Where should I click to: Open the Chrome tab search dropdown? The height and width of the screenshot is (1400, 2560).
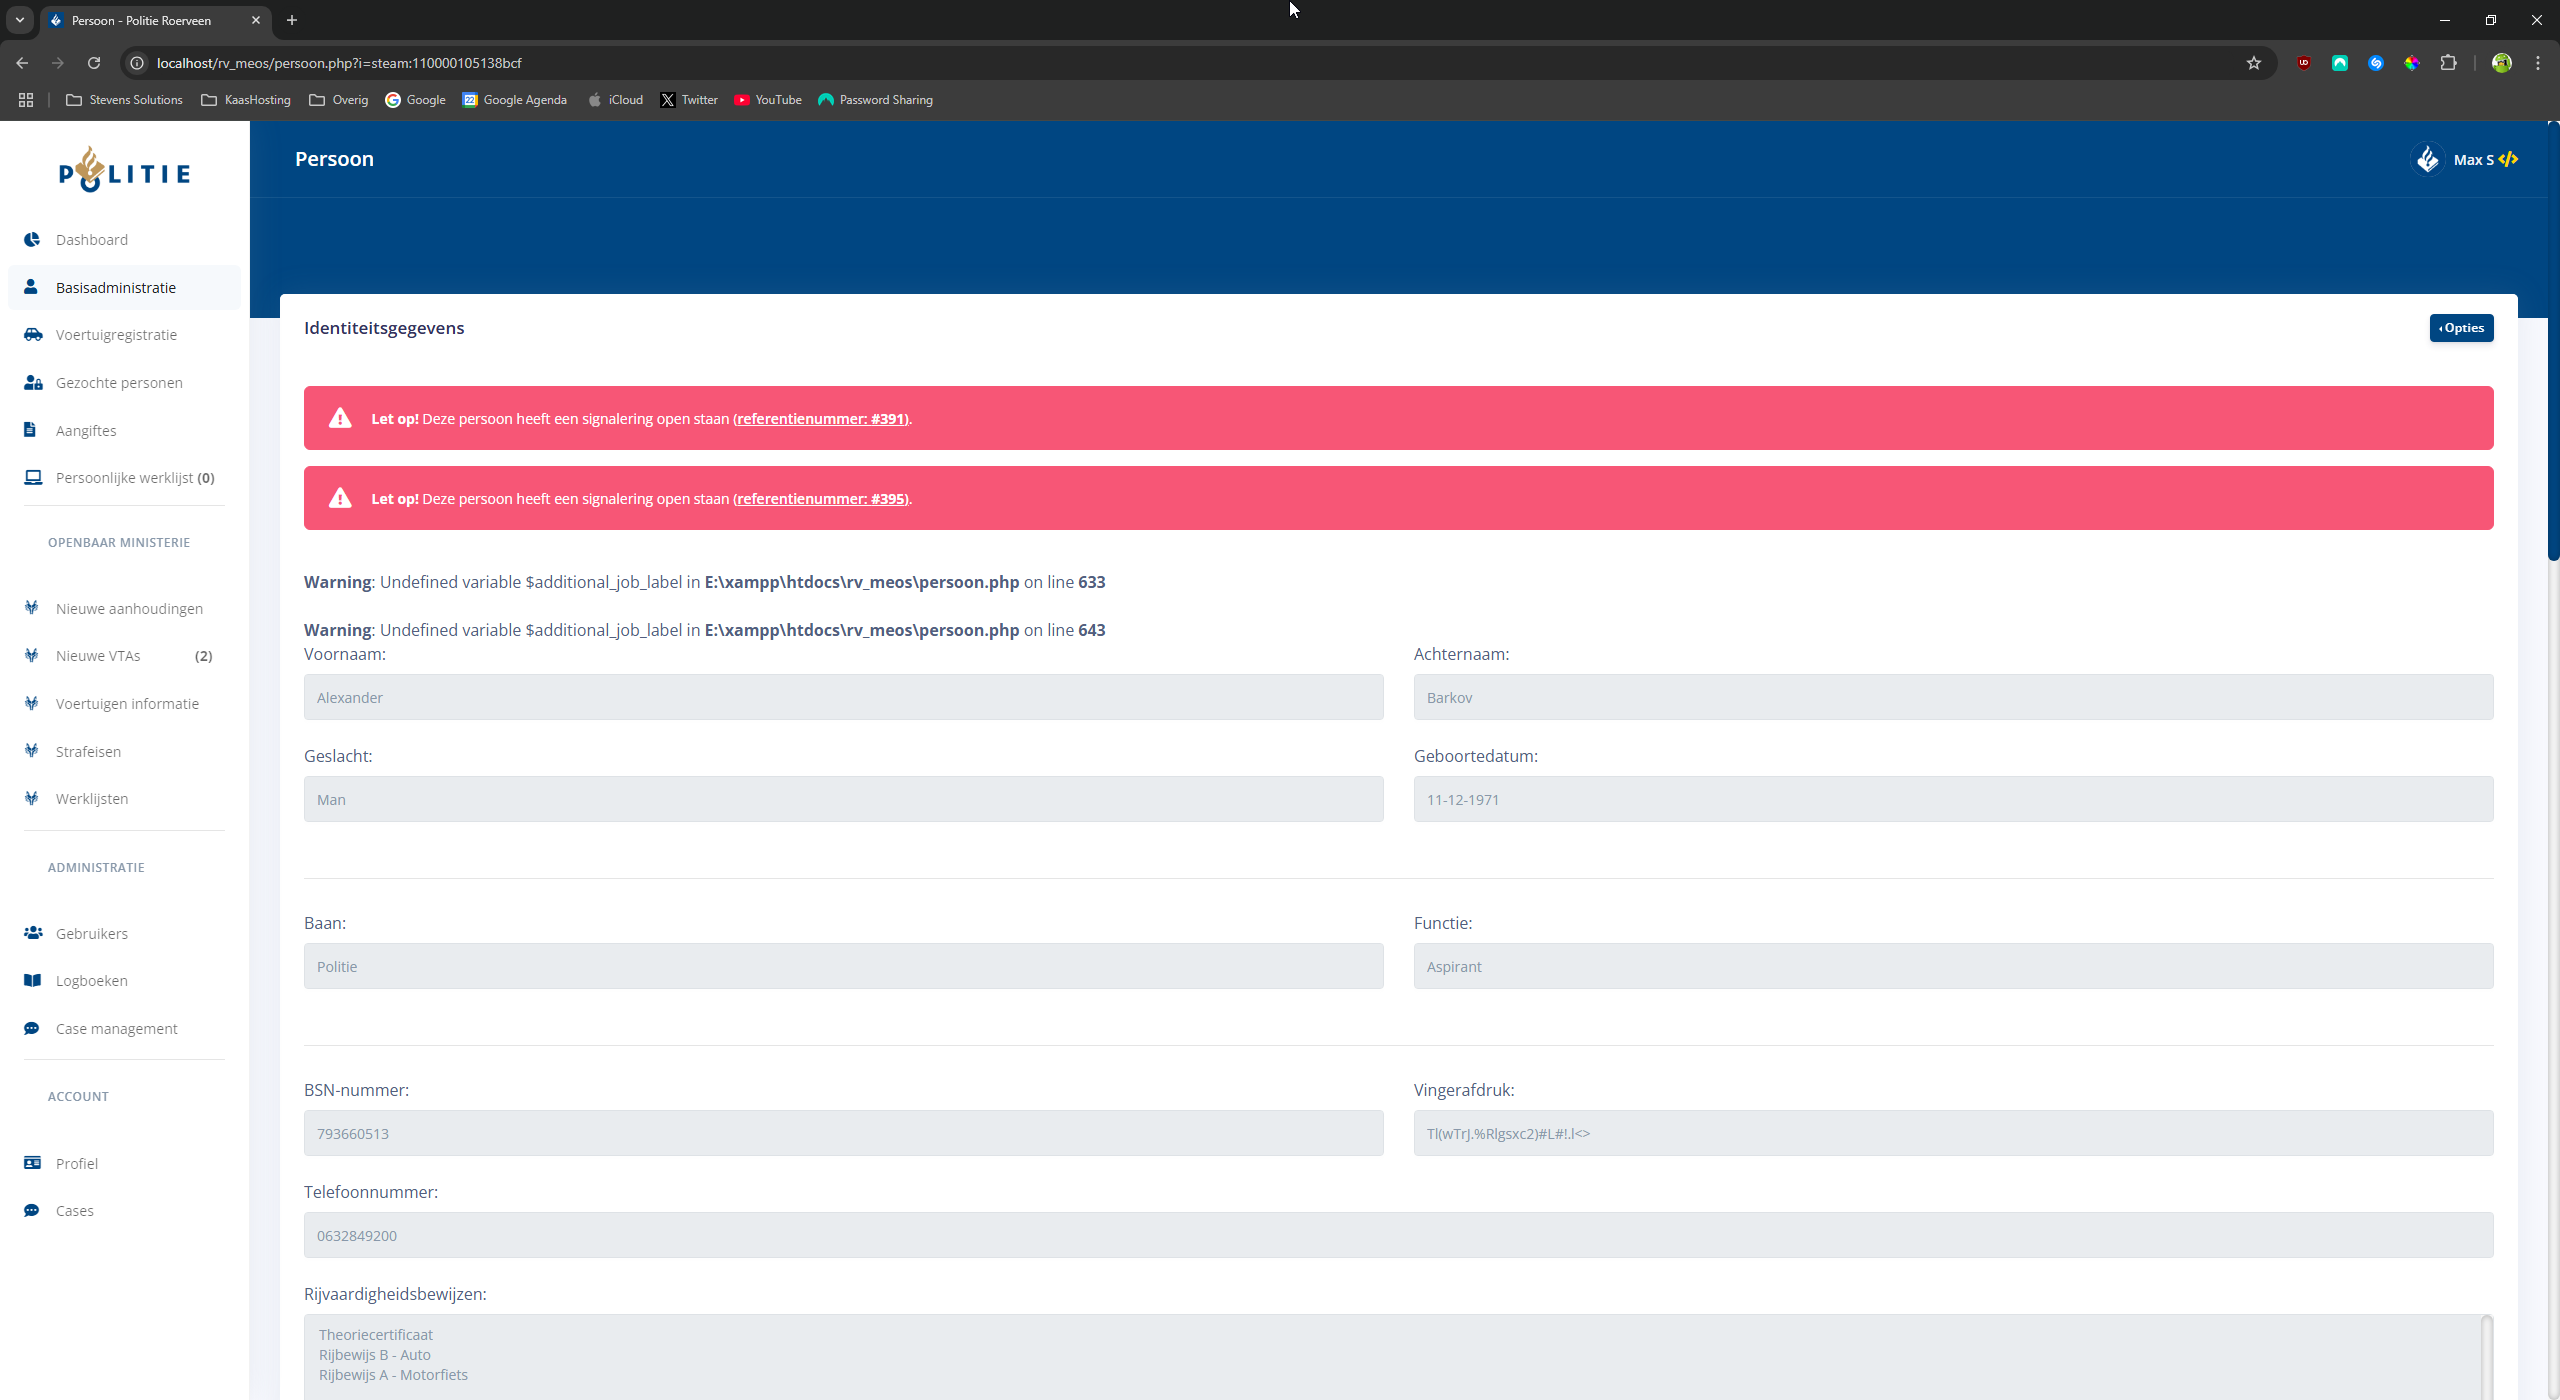point(20,20)
